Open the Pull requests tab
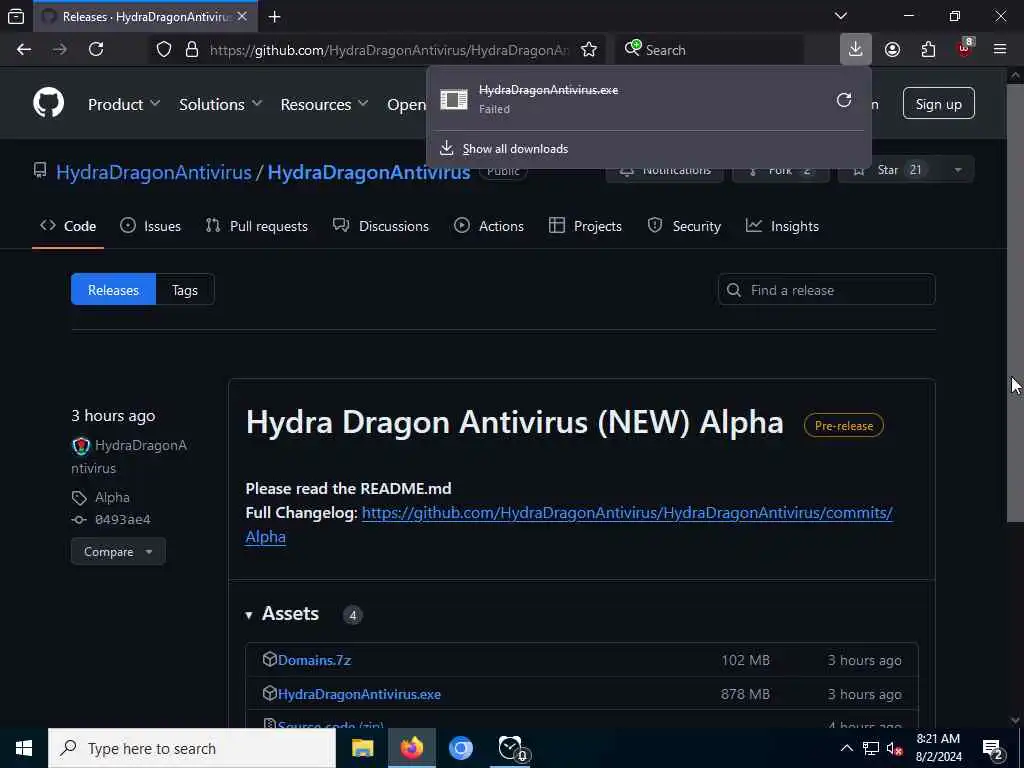 click(x=257, y=226)
